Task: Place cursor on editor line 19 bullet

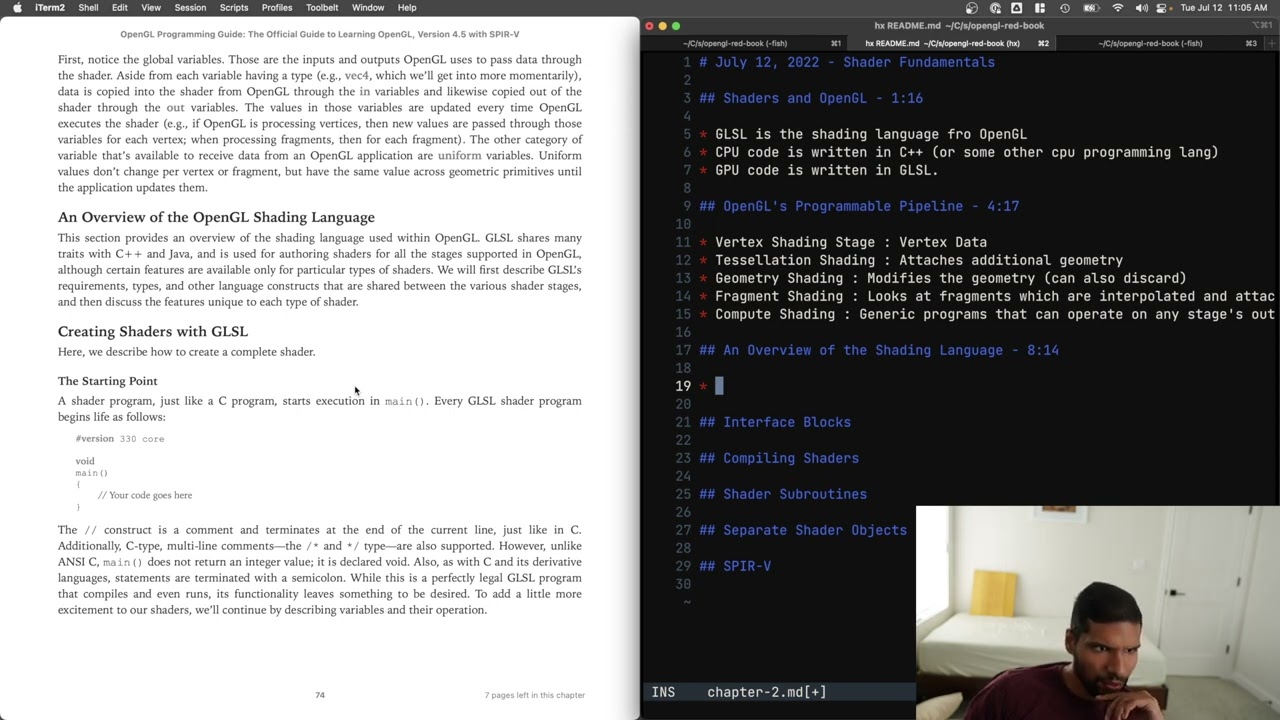Action: pos(704,386)
